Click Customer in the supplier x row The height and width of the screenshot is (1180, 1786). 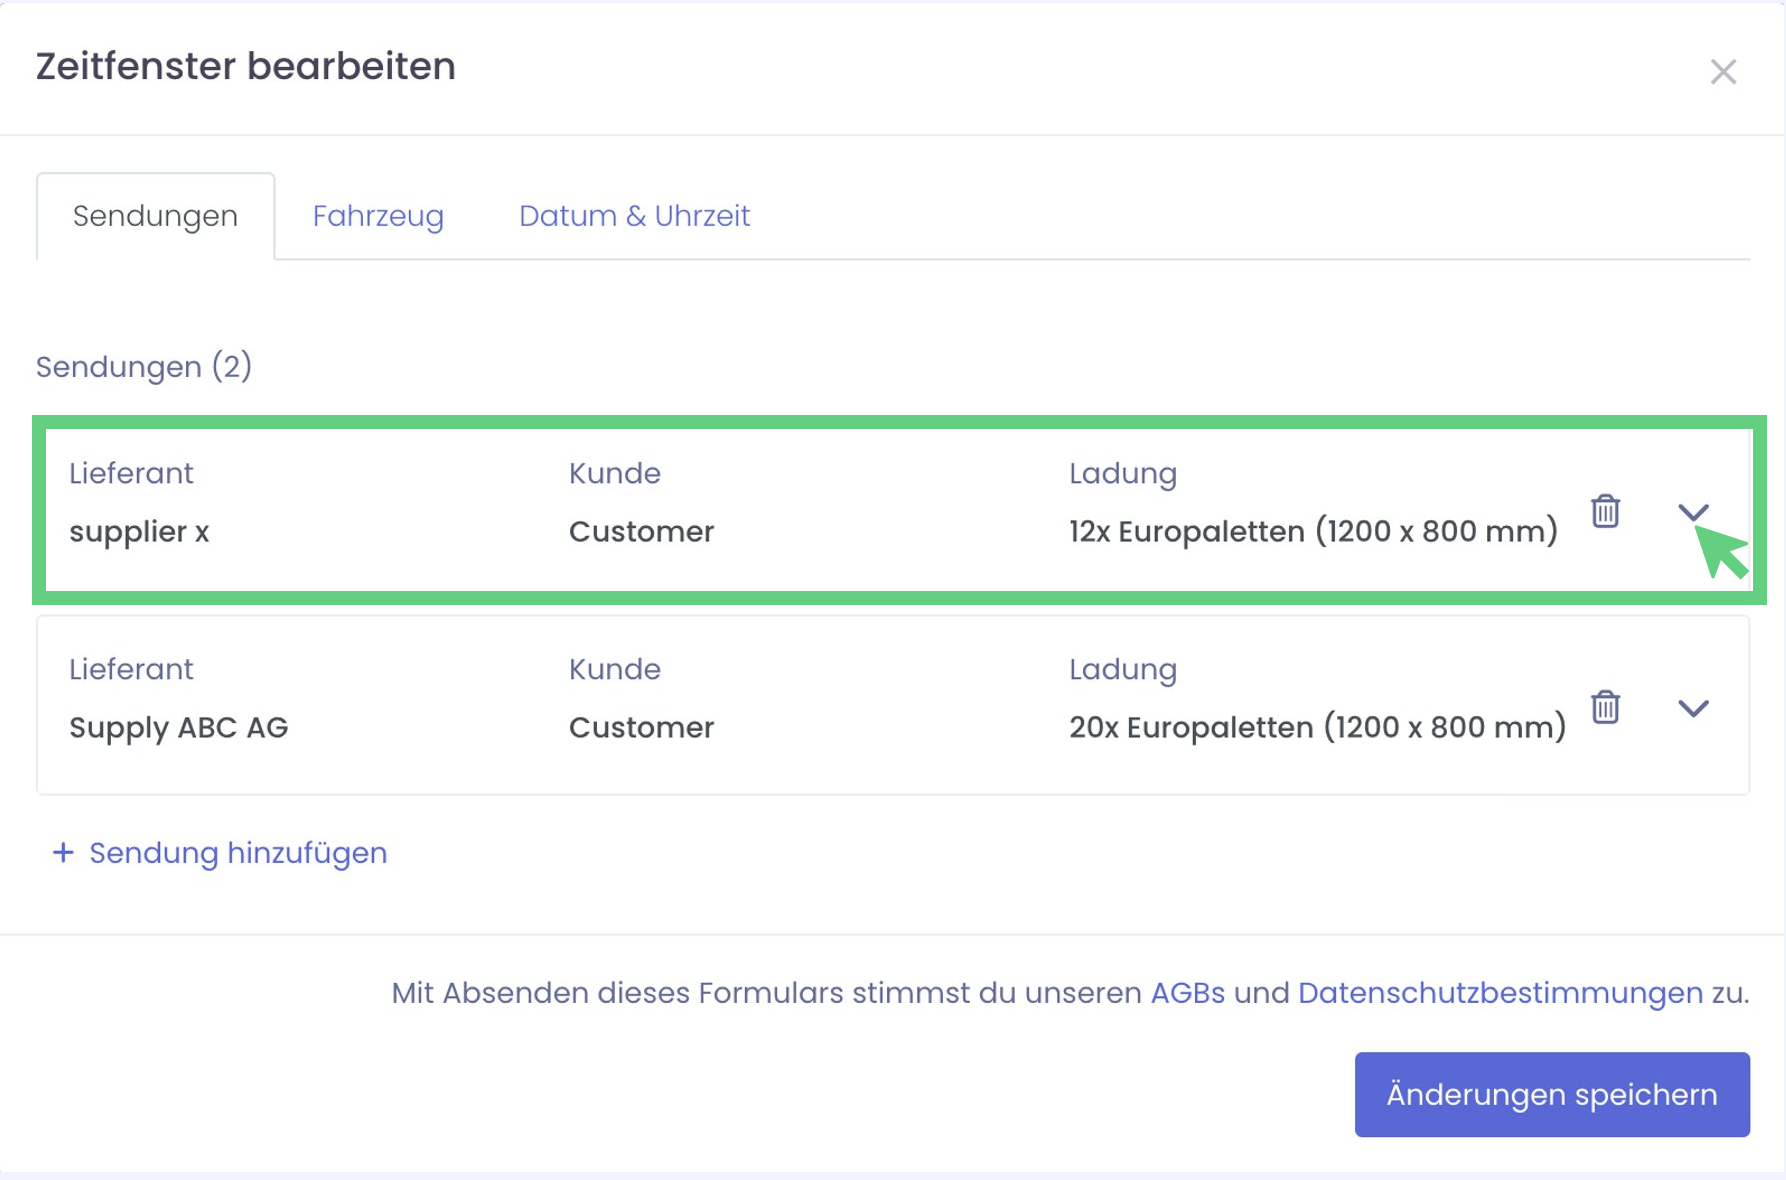click(641, 531)
